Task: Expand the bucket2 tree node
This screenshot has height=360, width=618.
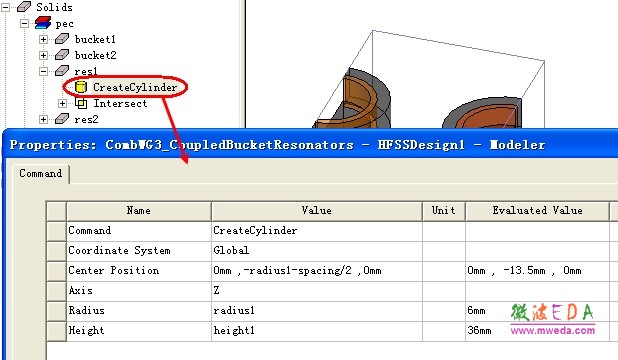Action: (x=43, y=55)
